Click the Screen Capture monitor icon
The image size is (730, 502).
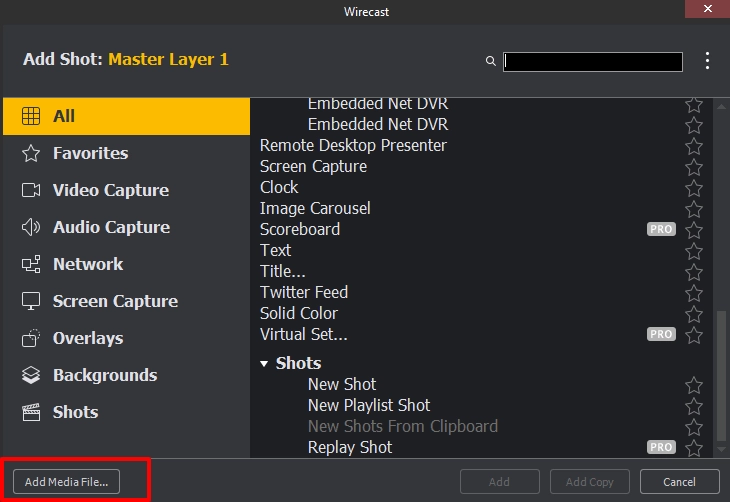point(31,301)
